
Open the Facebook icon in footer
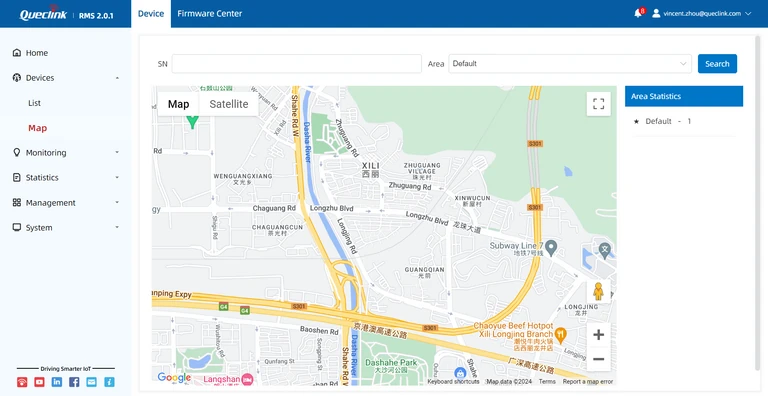coord(74,382)
